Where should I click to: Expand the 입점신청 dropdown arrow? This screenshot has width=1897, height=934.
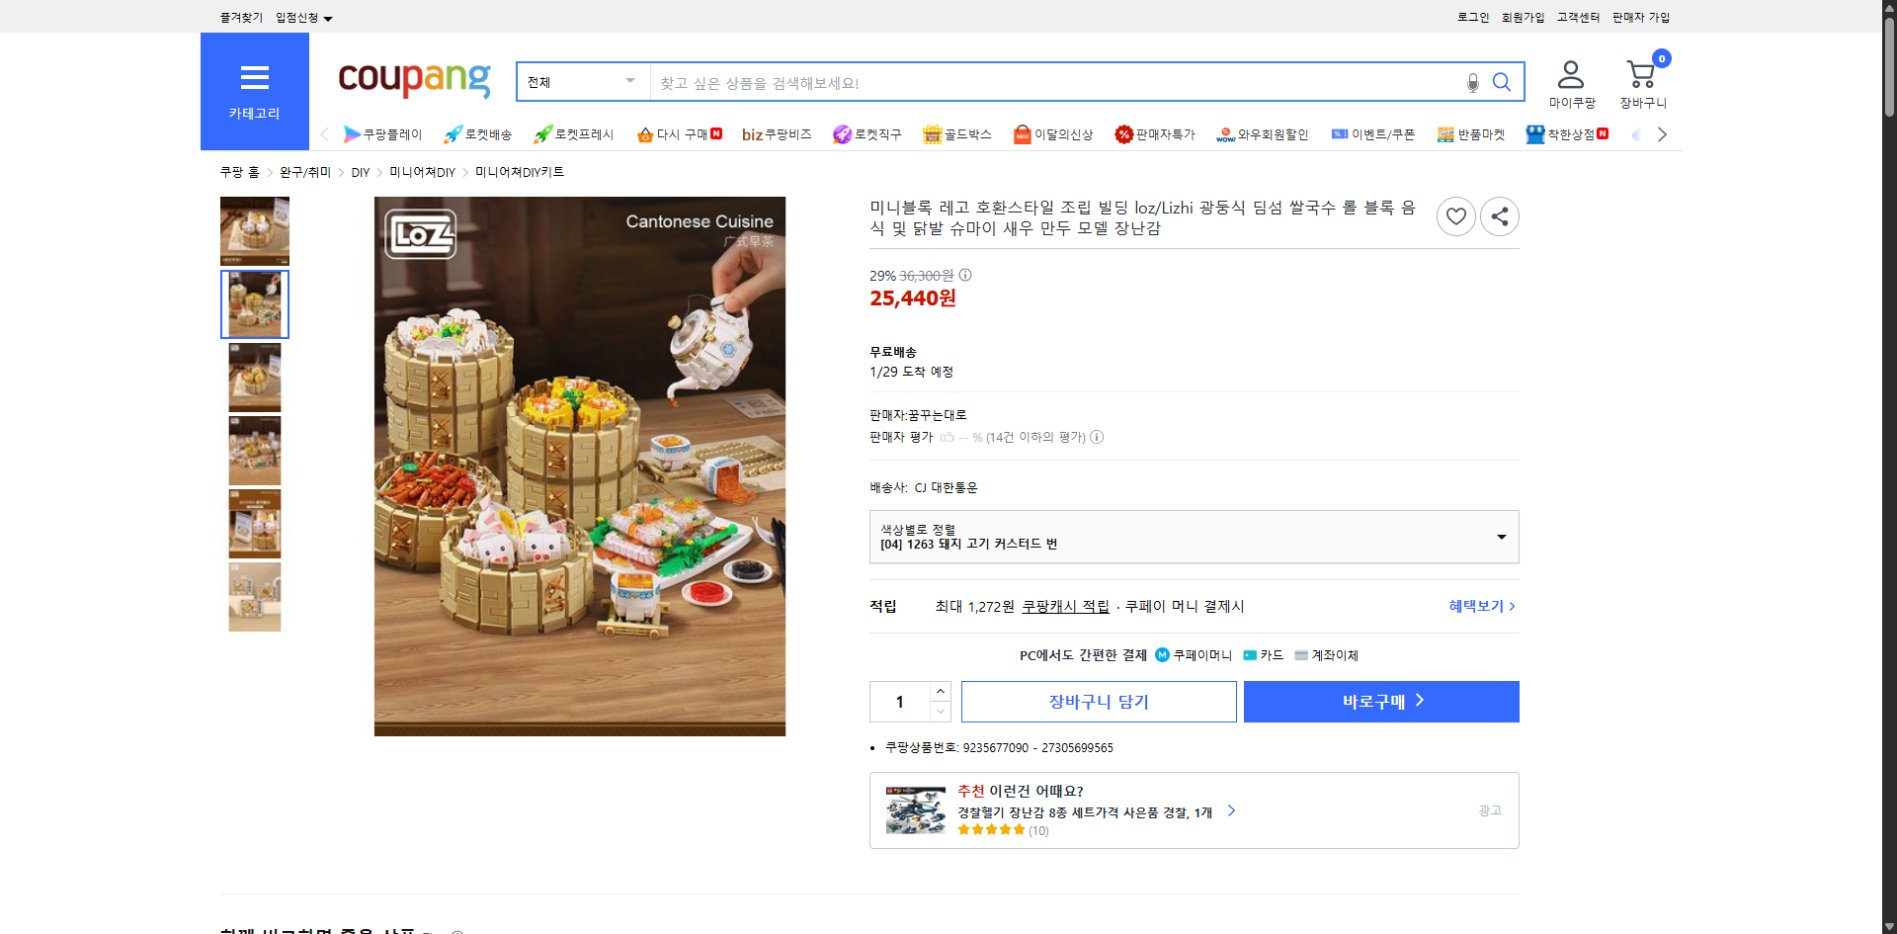[x=329, y=17]
